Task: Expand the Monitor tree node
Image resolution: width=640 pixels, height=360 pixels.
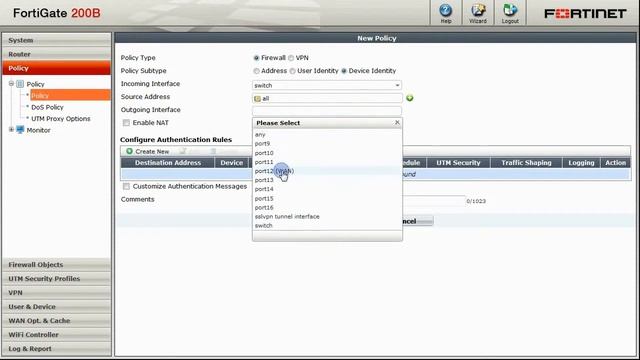Action: coord(11,130)
